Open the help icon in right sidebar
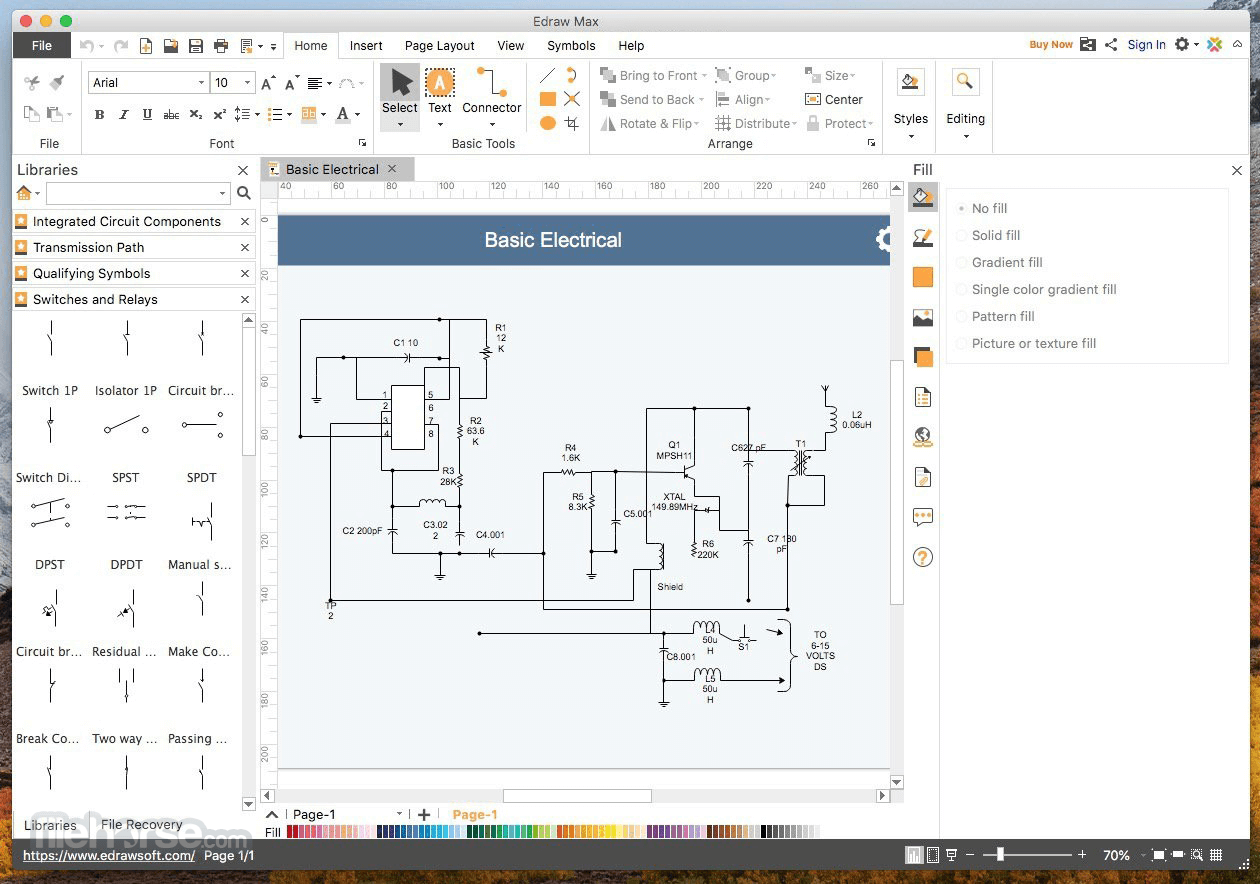Viewport: 1260px width, 884px height. 922,557
